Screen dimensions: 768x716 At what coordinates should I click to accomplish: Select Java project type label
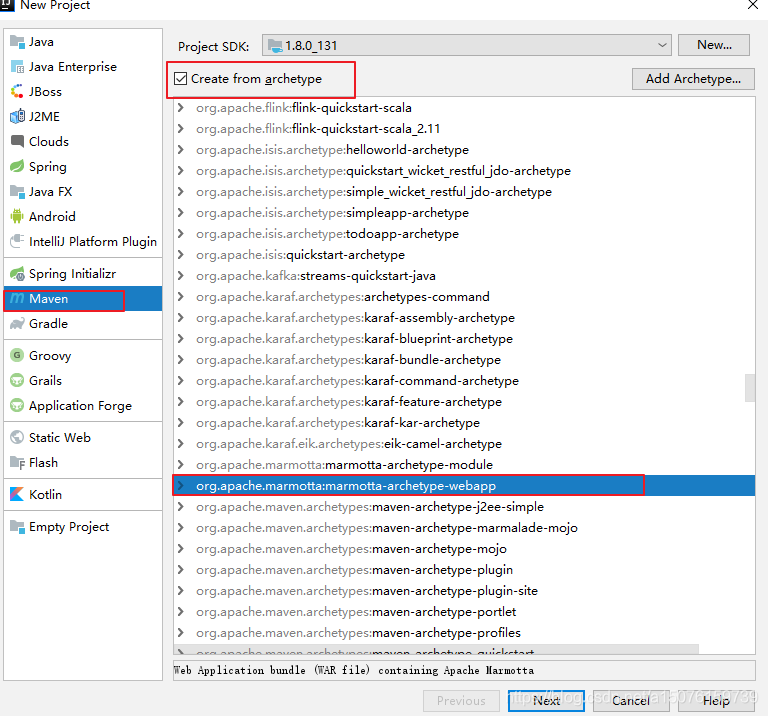click(x=41, y=42)
